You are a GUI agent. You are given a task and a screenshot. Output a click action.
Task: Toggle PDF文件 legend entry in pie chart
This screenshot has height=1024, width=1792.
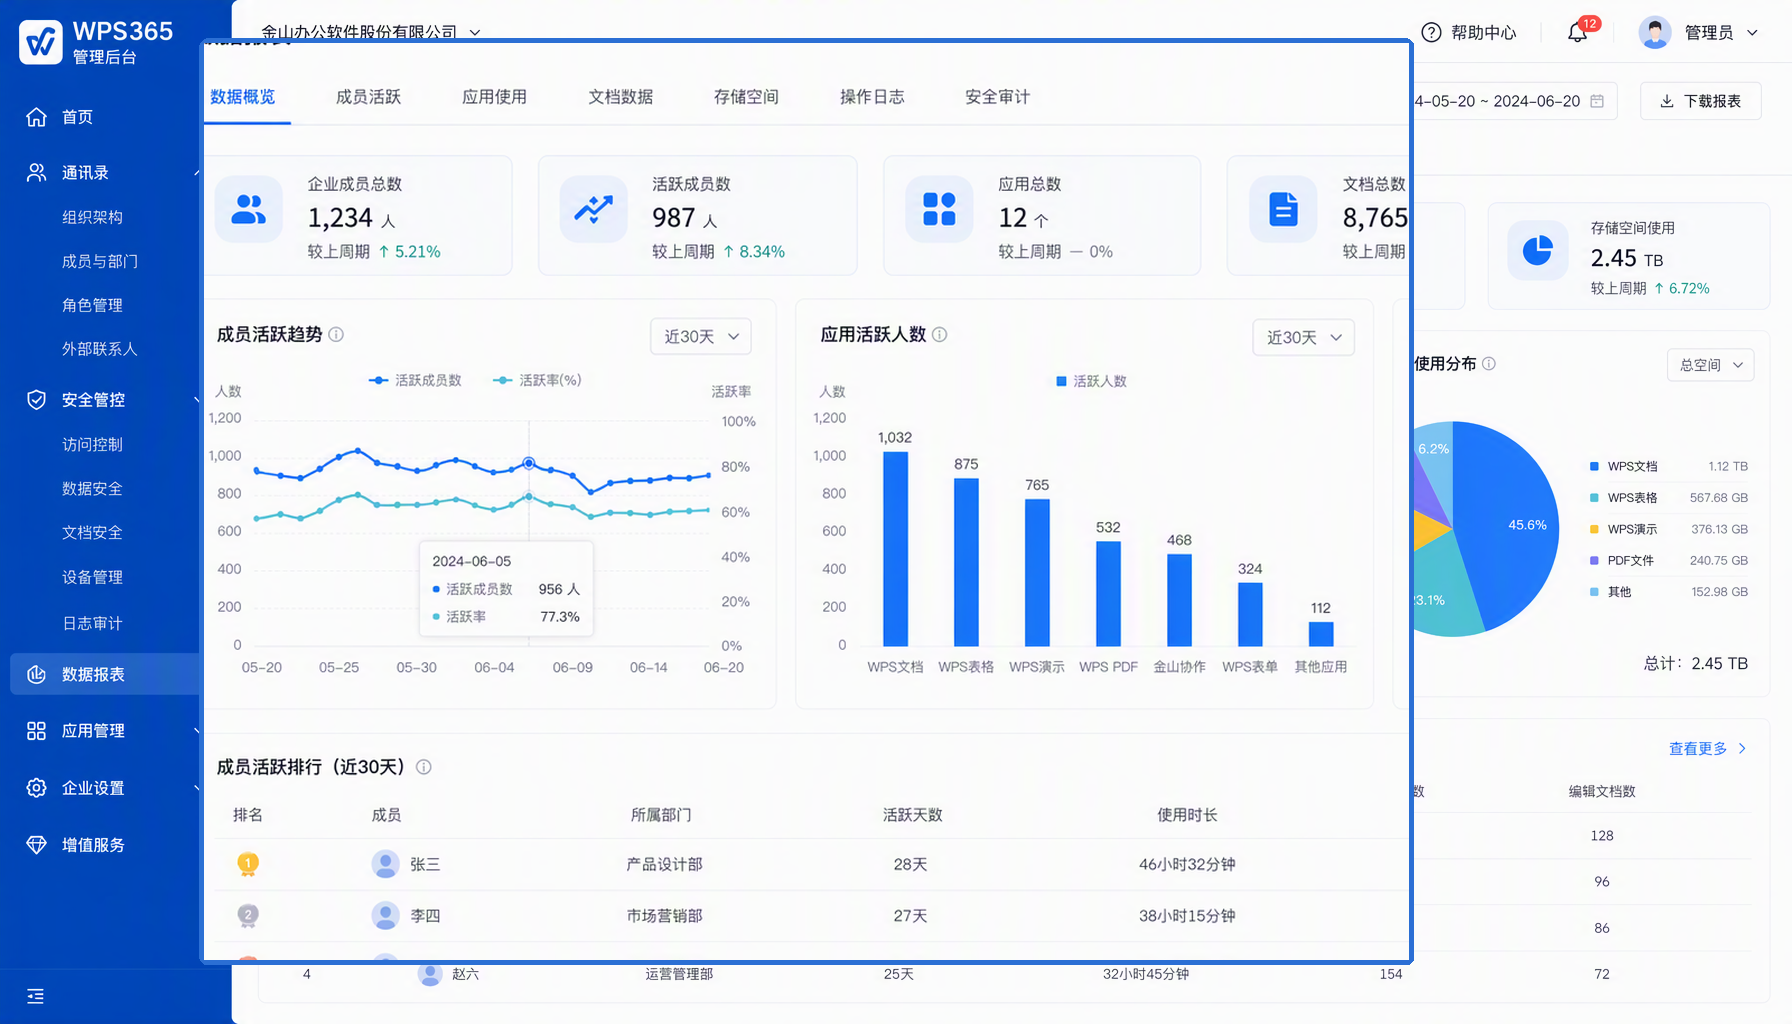pos(1622,560)
